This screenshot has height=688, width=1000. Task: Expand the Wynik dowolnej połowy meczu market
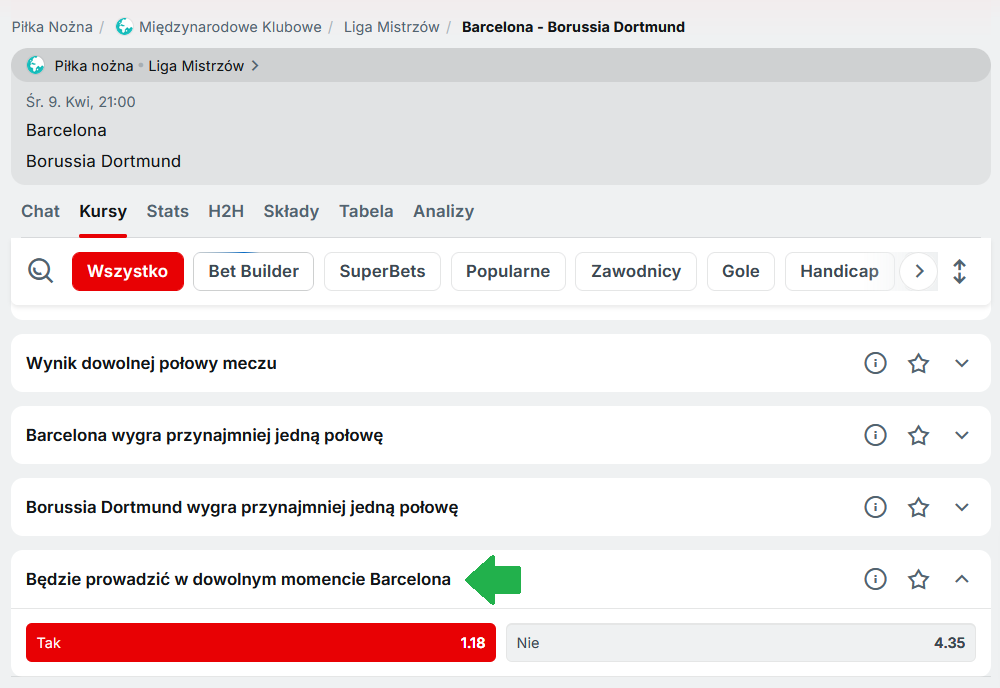pos(962,363)
